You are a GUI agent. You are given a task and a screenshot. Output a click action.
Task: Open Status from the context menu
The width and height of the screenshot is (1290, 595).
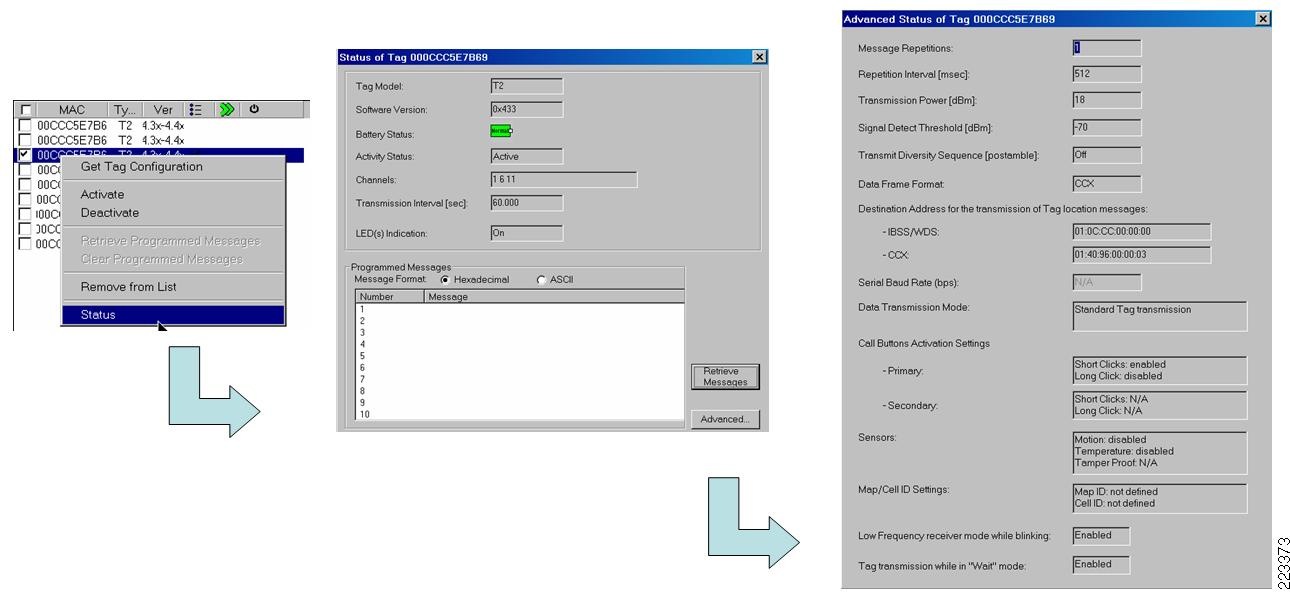click(96, 315)
